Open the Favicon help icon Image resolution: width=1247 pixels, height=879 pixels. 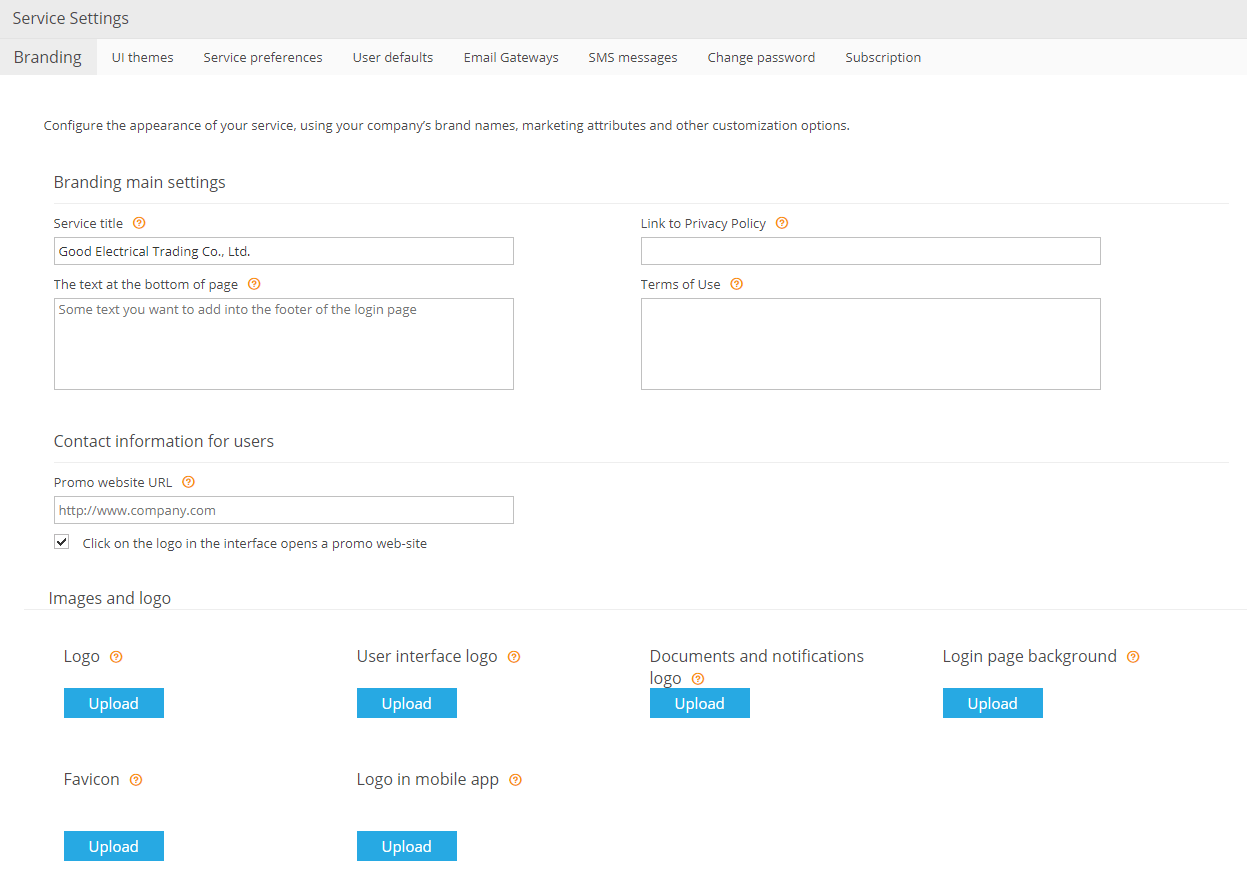(x=136, y=780)
